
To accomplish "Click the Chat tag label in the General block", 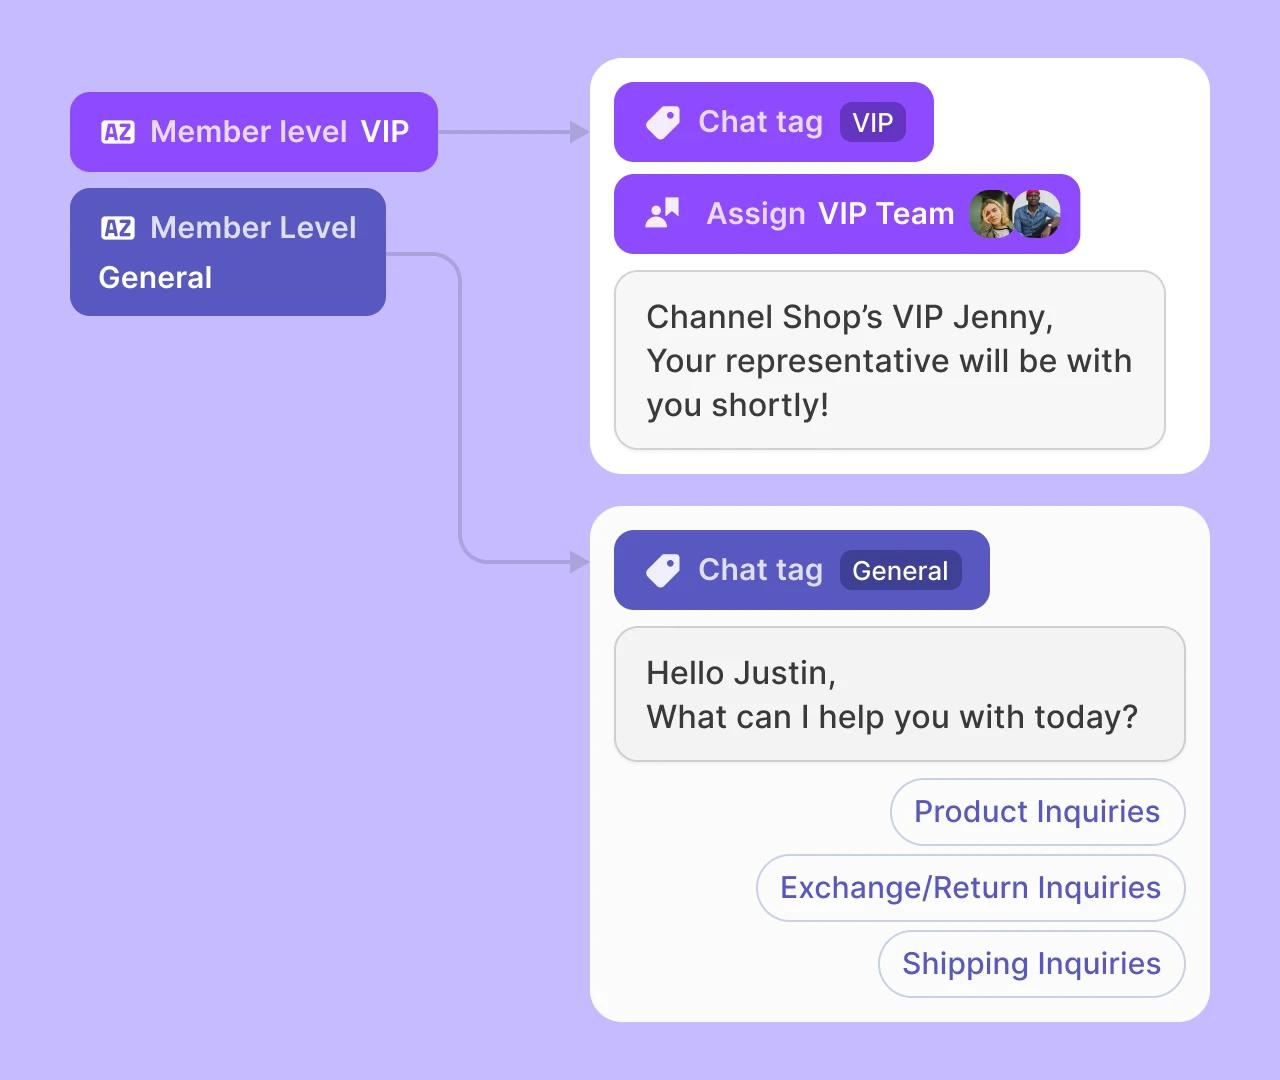I will click(760, 570).
